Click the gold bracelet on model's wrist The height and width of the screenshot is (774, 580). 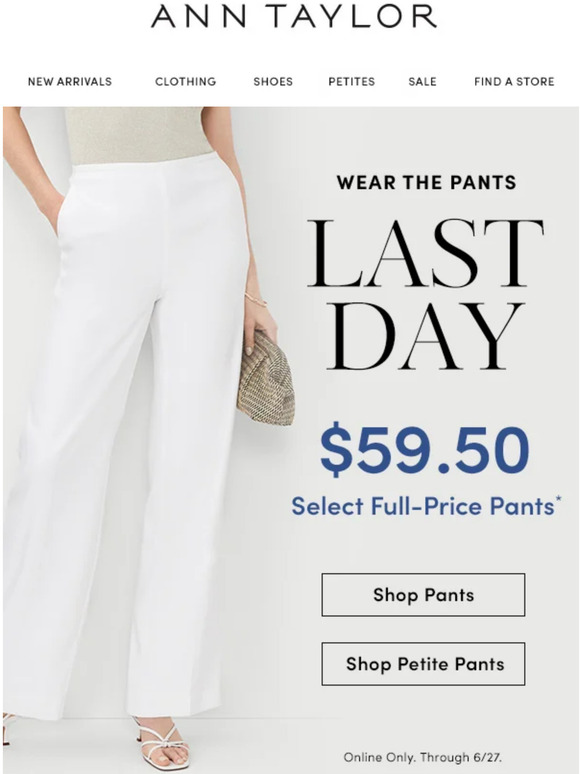(x=256, y=299)
